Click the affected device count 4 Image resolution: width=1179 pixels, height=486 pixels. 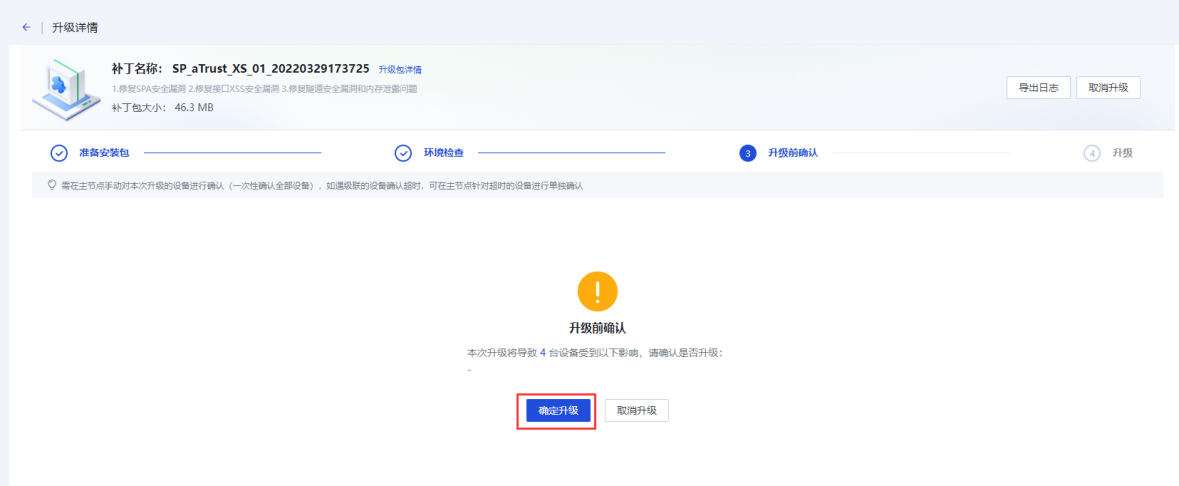coord(543,353)
